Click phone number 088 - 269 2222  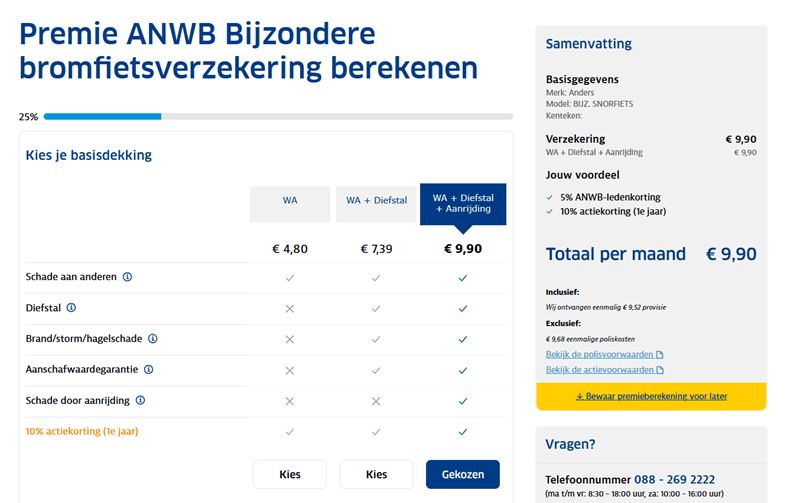pyautogui.click(x=674, y=480)
